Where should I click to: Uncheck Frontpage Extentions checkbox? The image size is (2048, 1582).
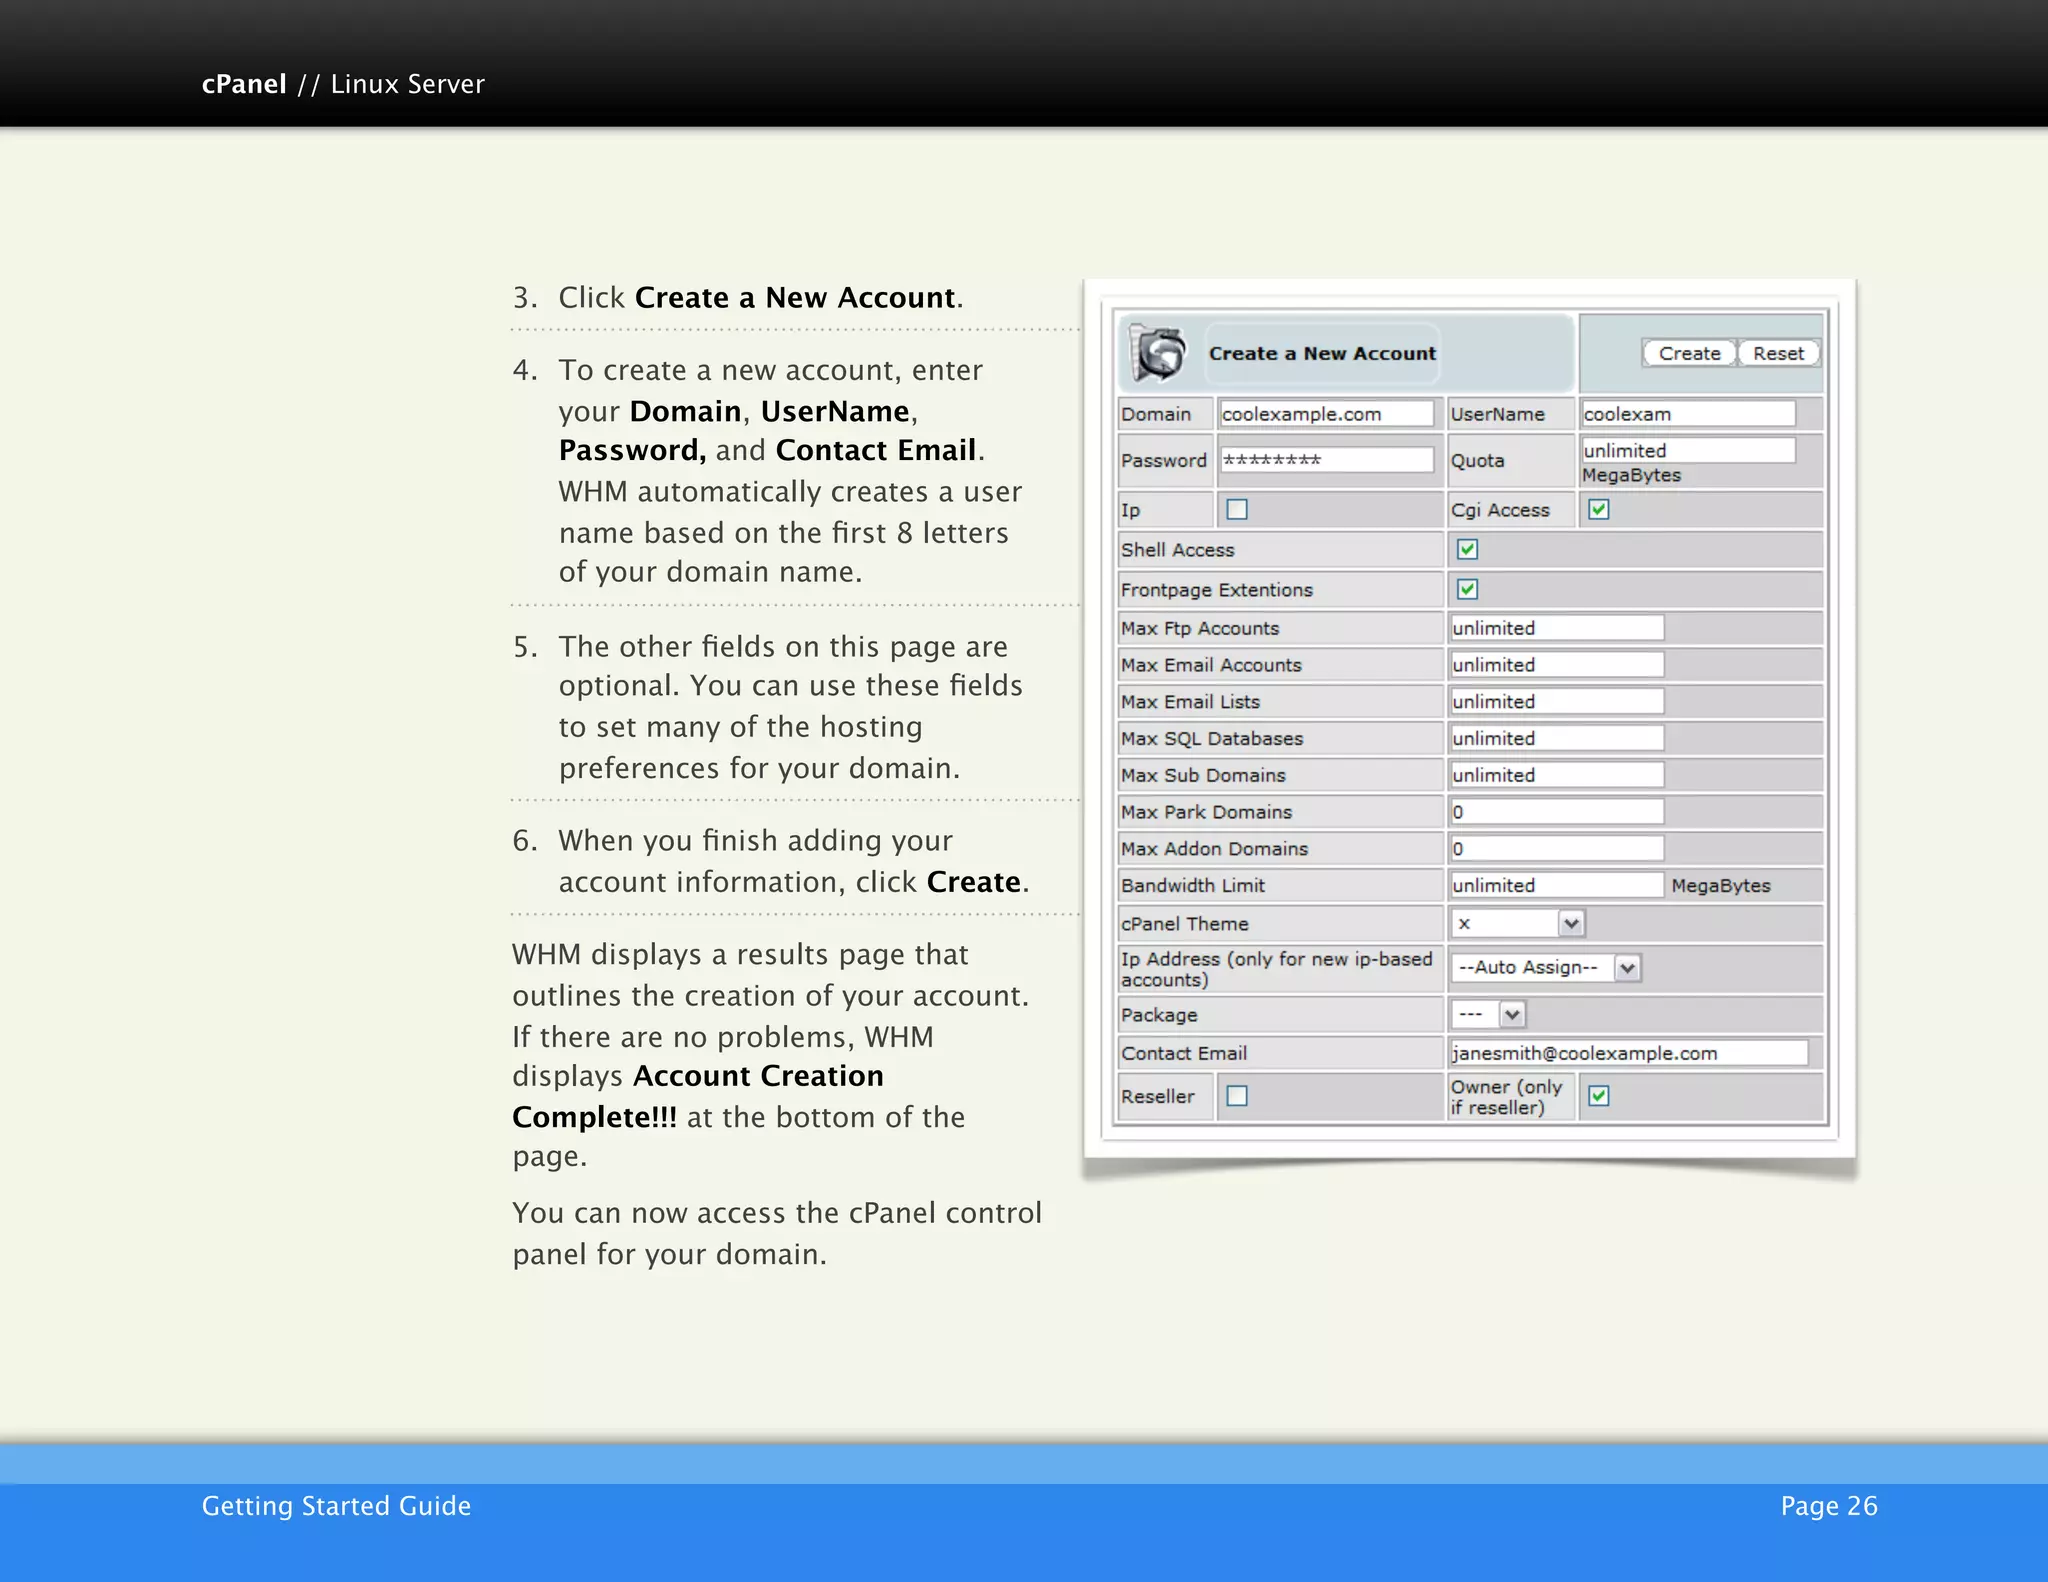click(x=1467, y=589)
